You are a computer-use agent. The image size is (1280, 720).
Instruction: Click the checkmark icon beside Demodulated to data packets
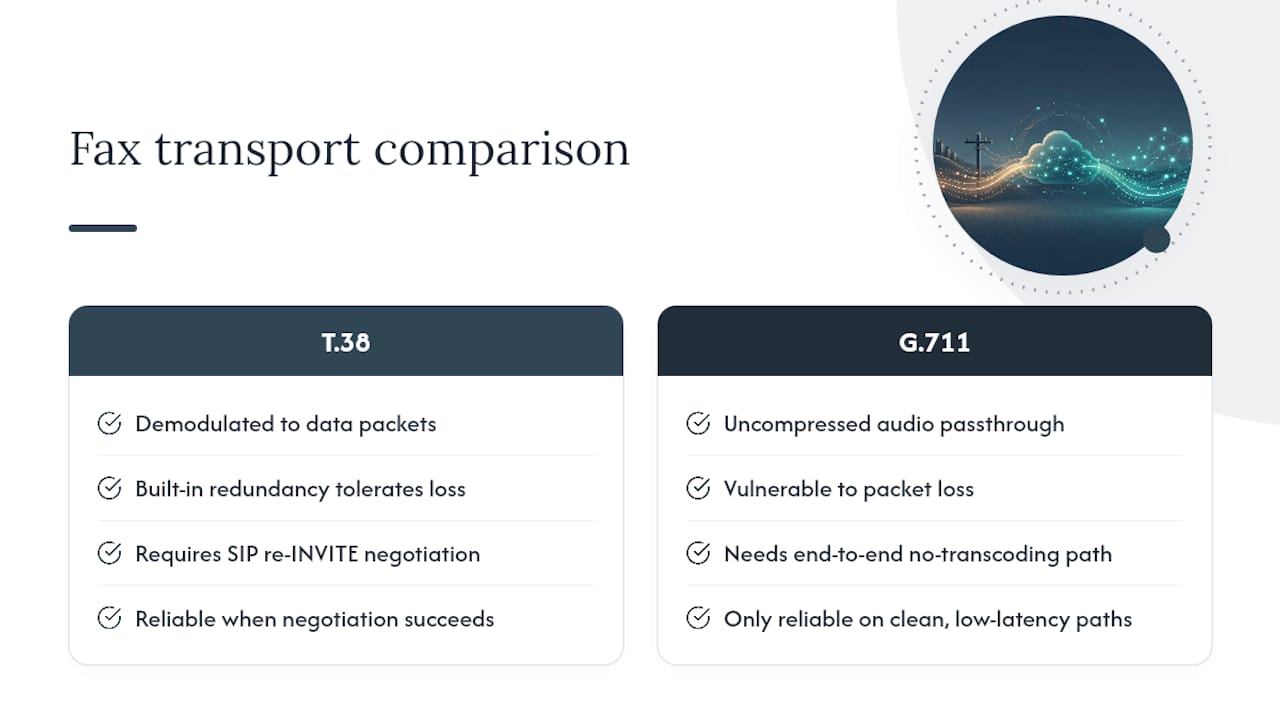[109, 424]
